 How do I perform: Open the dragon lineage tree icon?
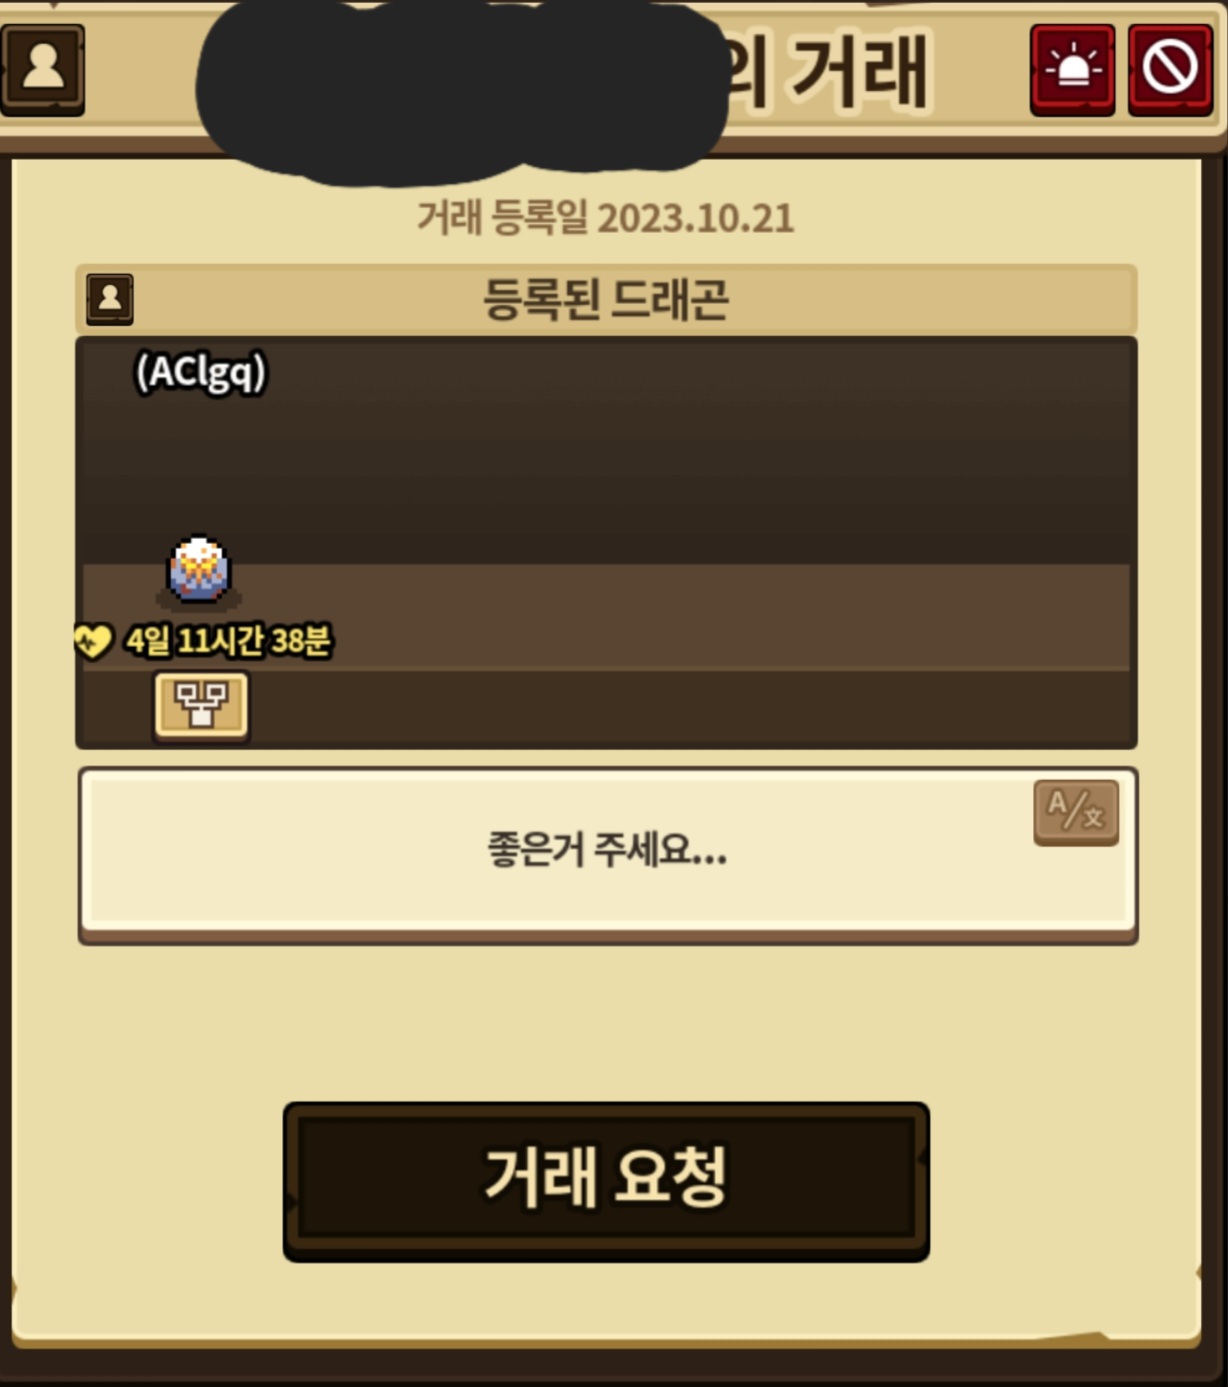201,706
